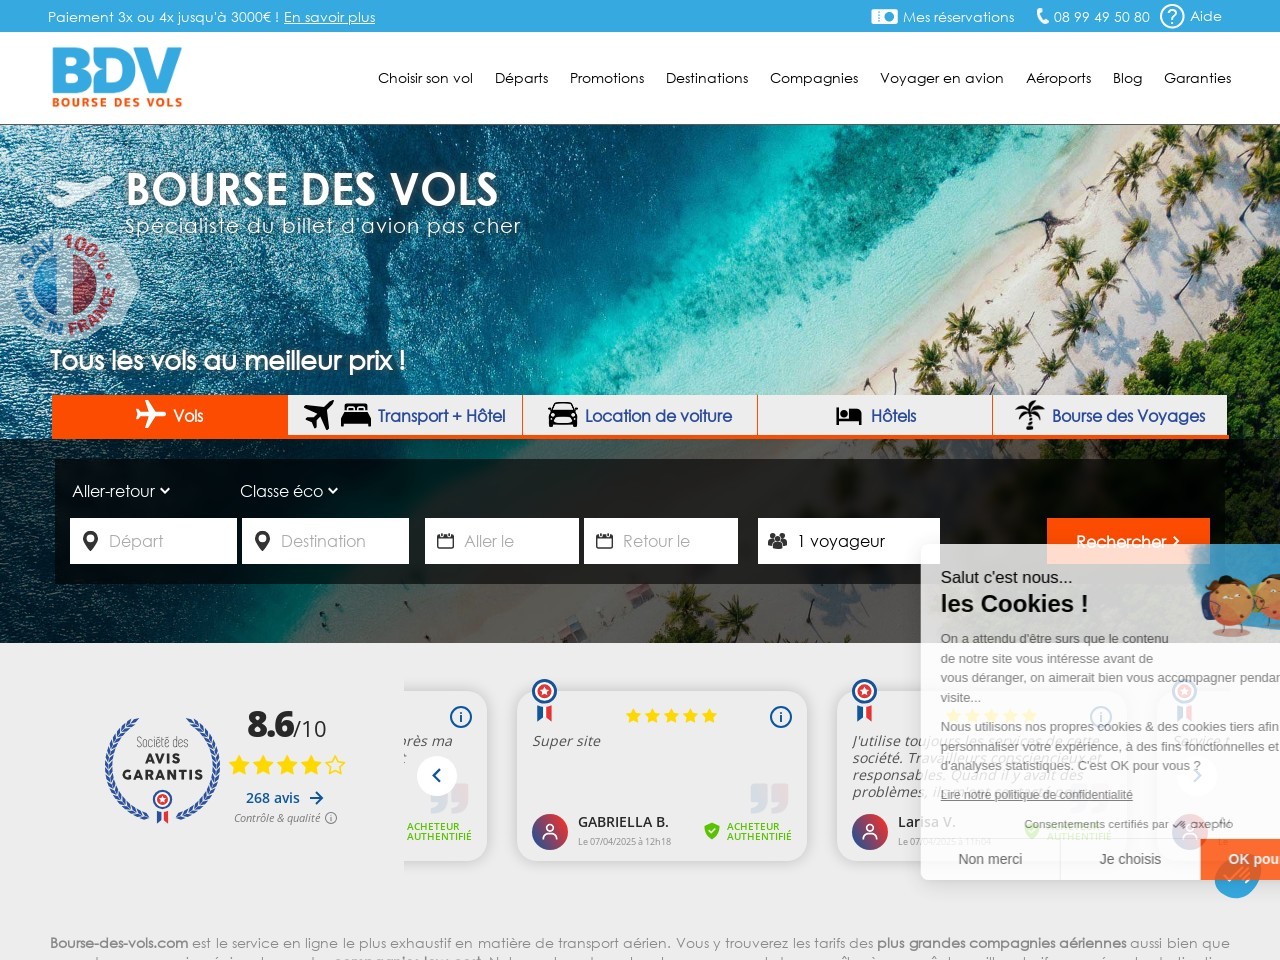
Task: Switch to the Location de voiture tab
Action: tap(640, 415)
